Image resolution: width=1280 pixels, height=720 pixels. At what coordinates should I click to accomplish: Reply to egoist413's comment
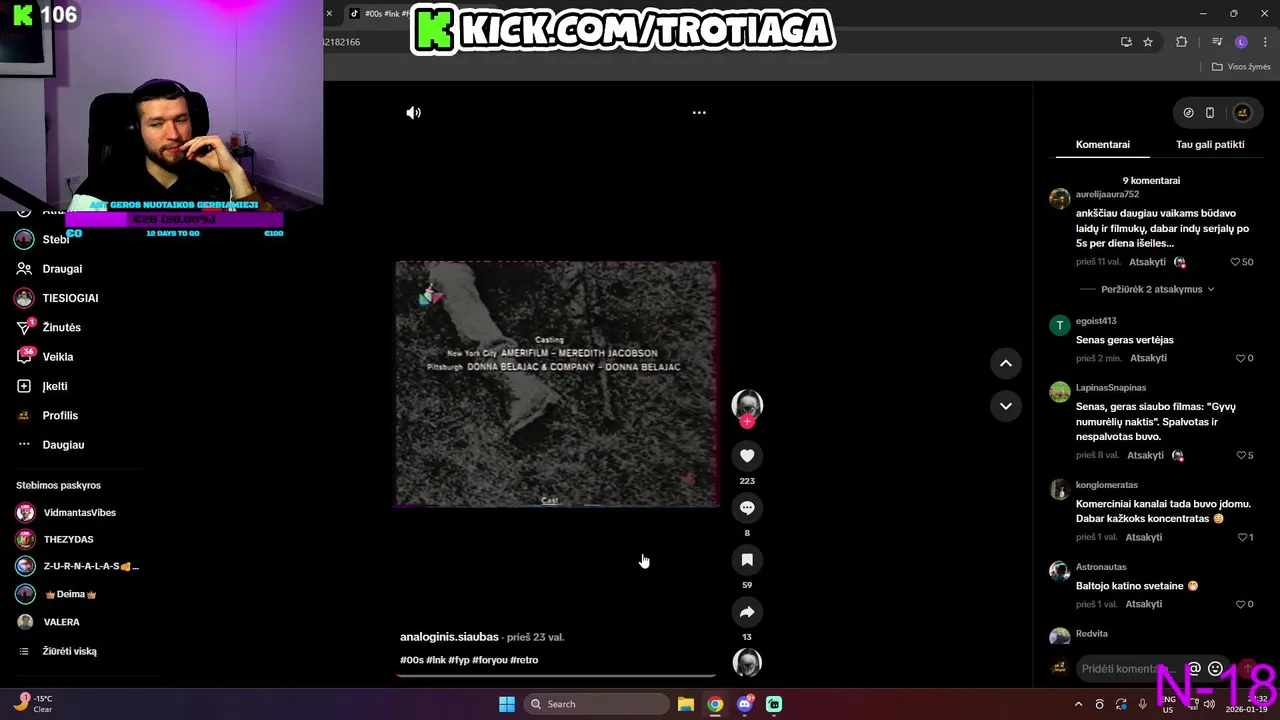coord(1148,358)
